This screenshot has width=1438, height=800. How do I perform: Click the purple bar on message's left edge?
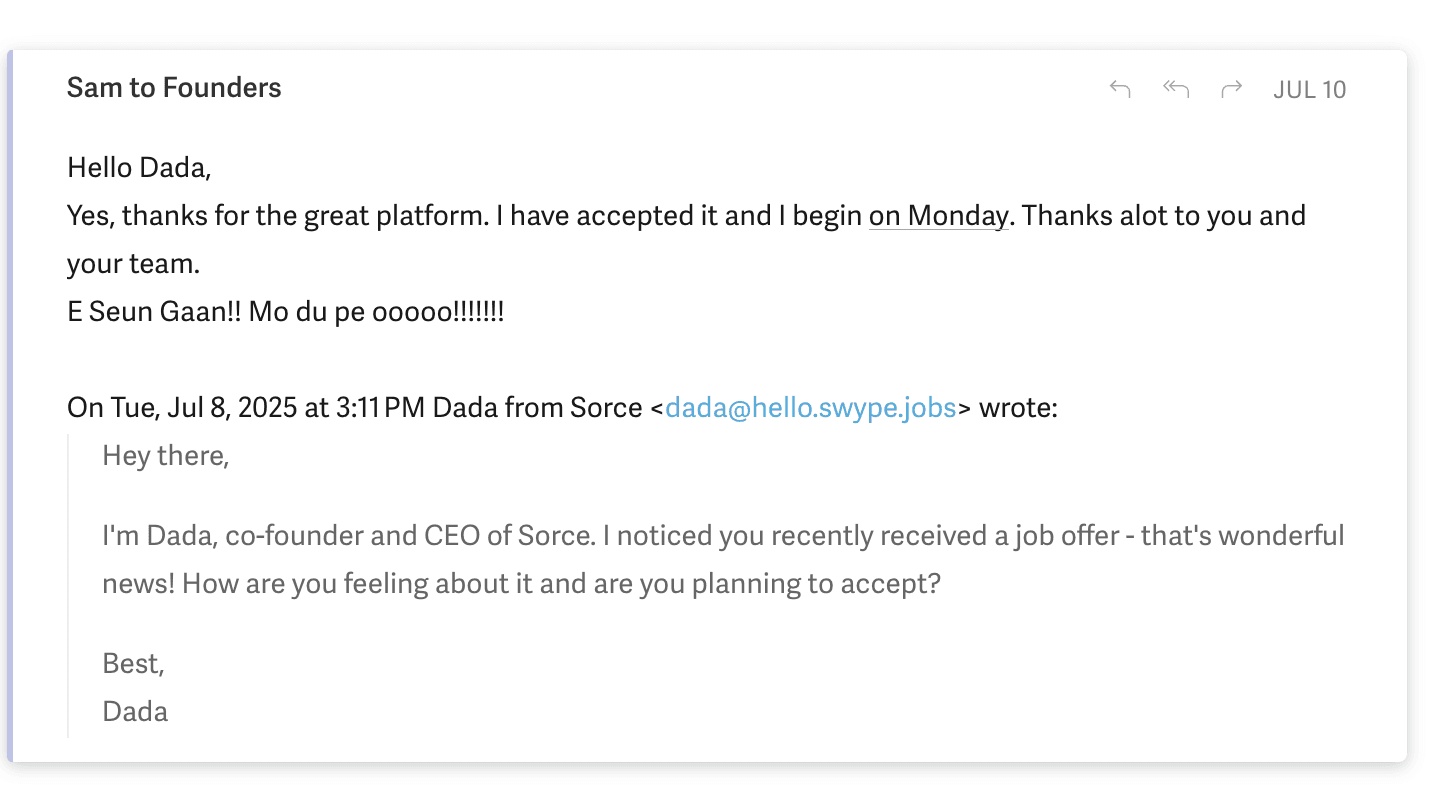tap(10, 400)
